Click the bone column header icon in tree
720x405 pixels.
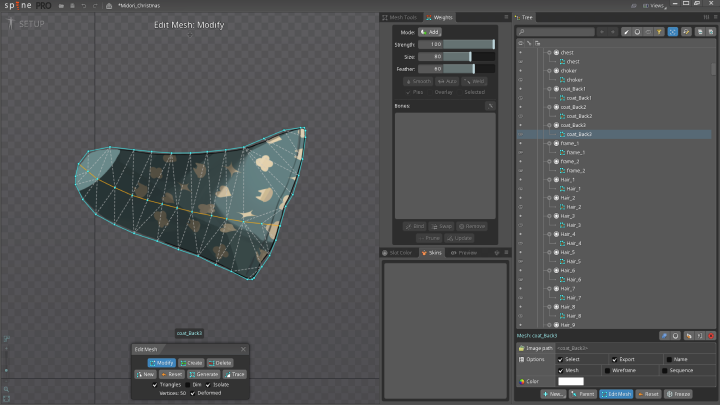[x=529, y=43]
